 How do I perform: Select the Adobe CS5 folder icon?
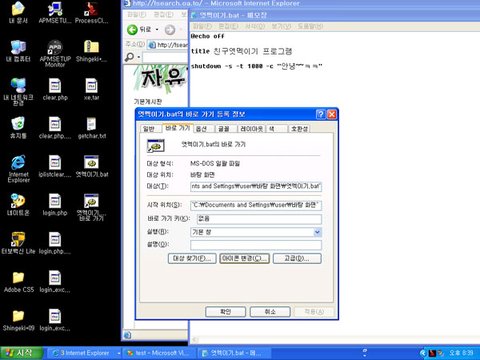pyautogui.click(x=19, y=282)
